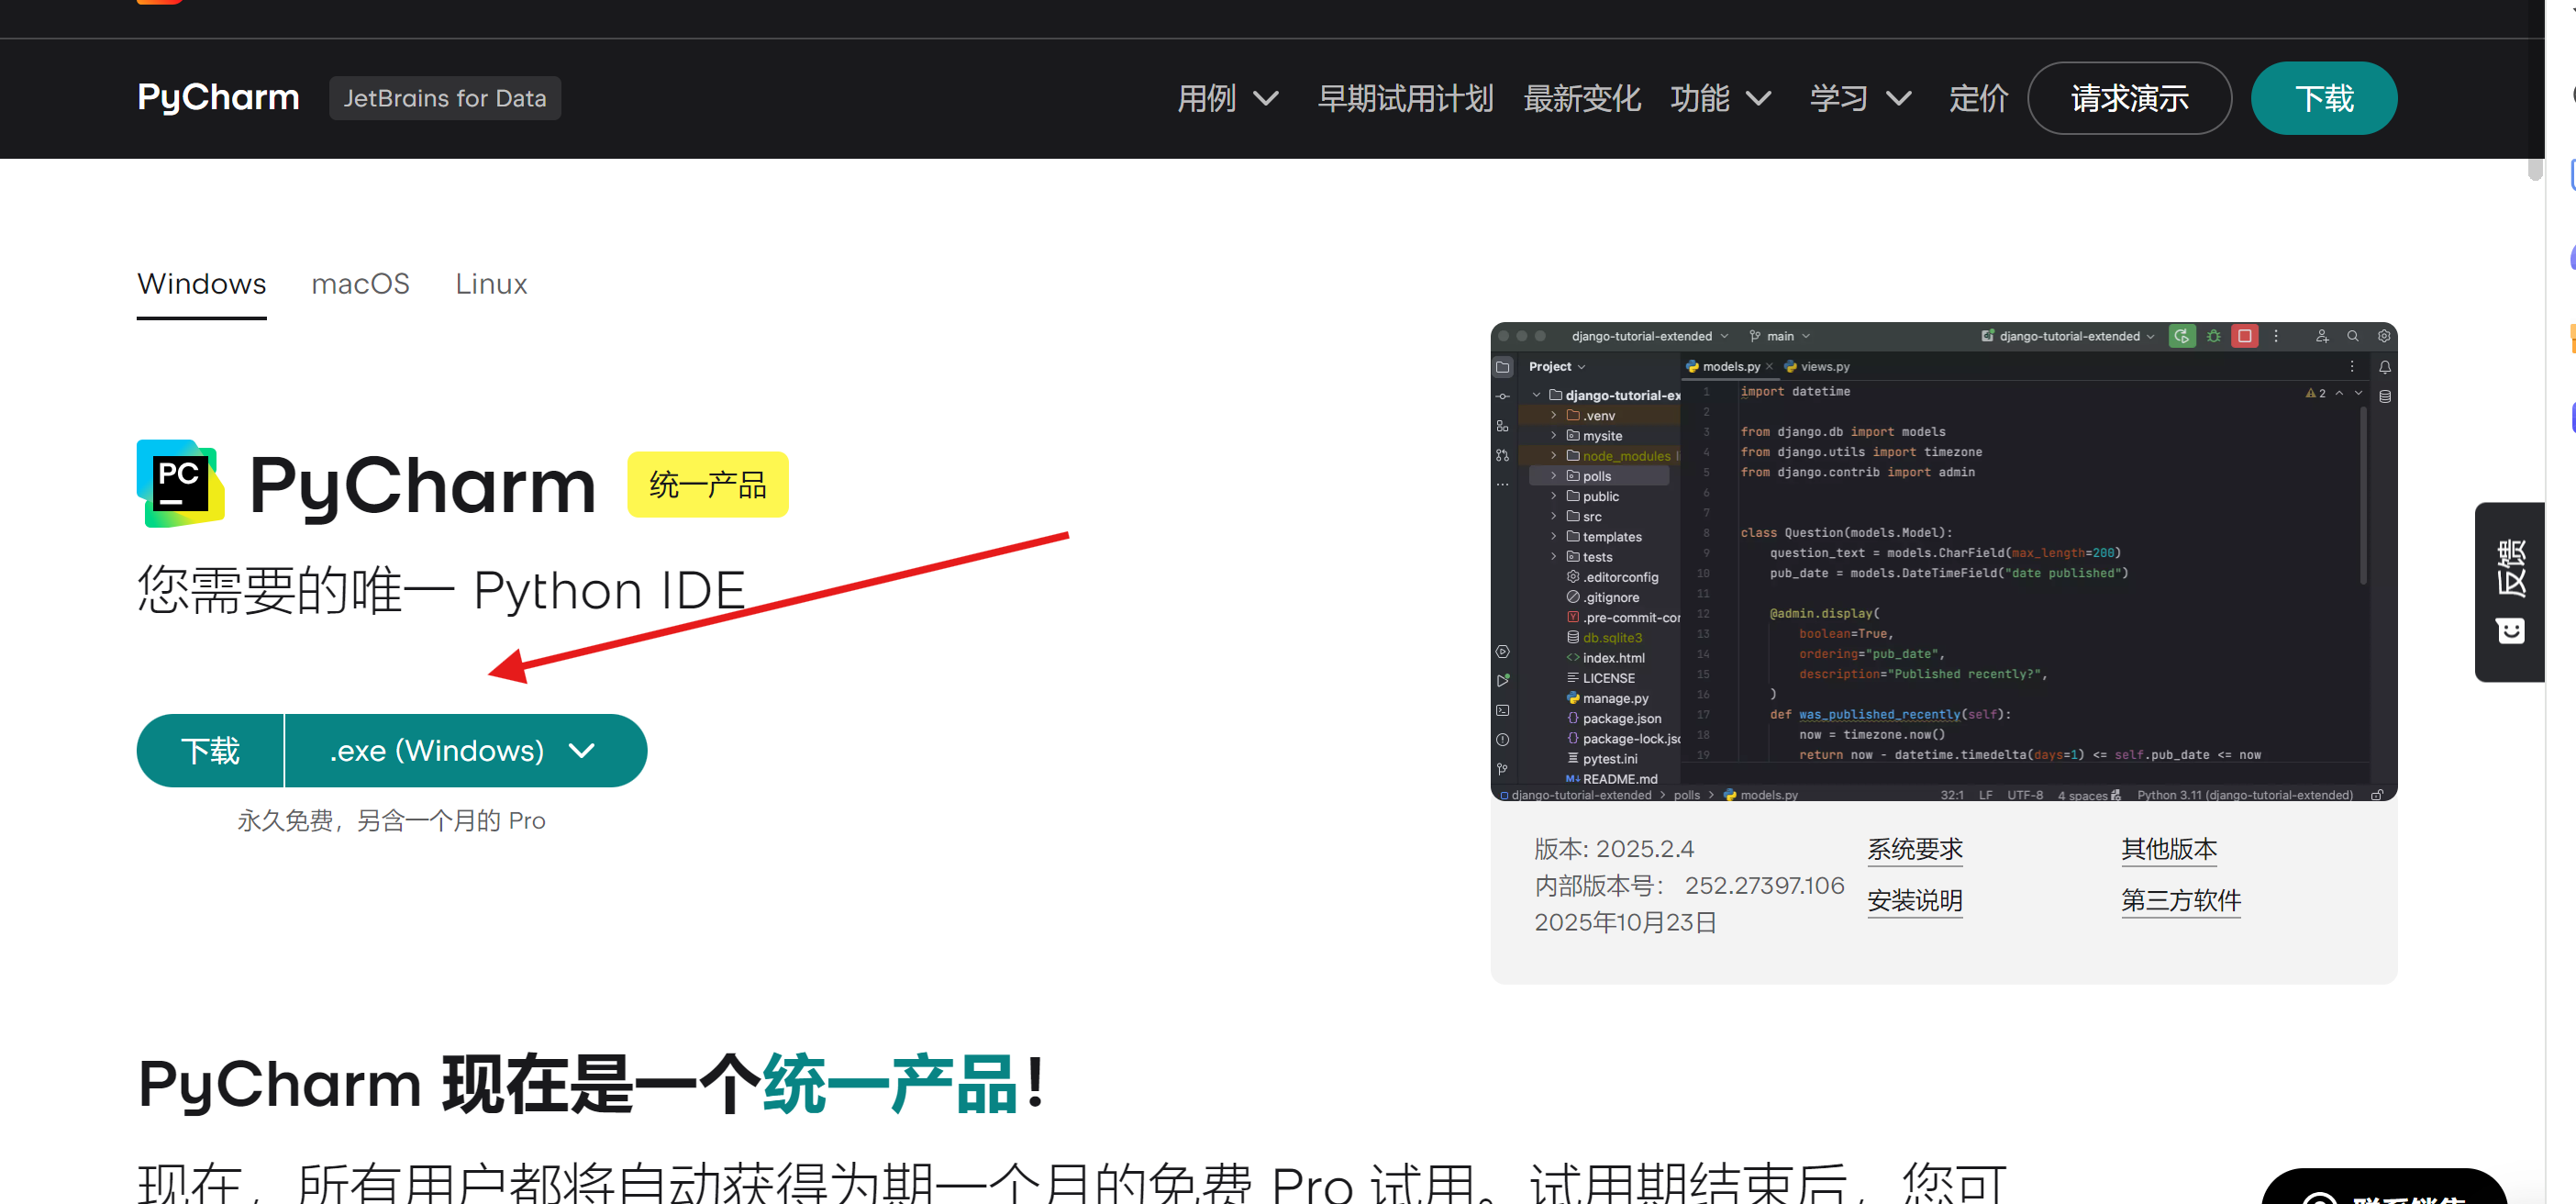Switch to the Linux tab
This screenshot has height=1204, width=2576.
pos(491,284)
